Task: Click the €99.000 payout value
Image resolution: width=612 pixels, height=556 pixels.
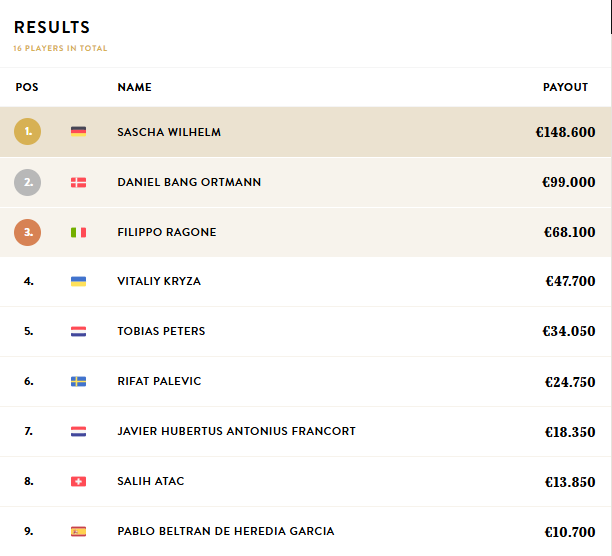Action: (x=568, y=182)
